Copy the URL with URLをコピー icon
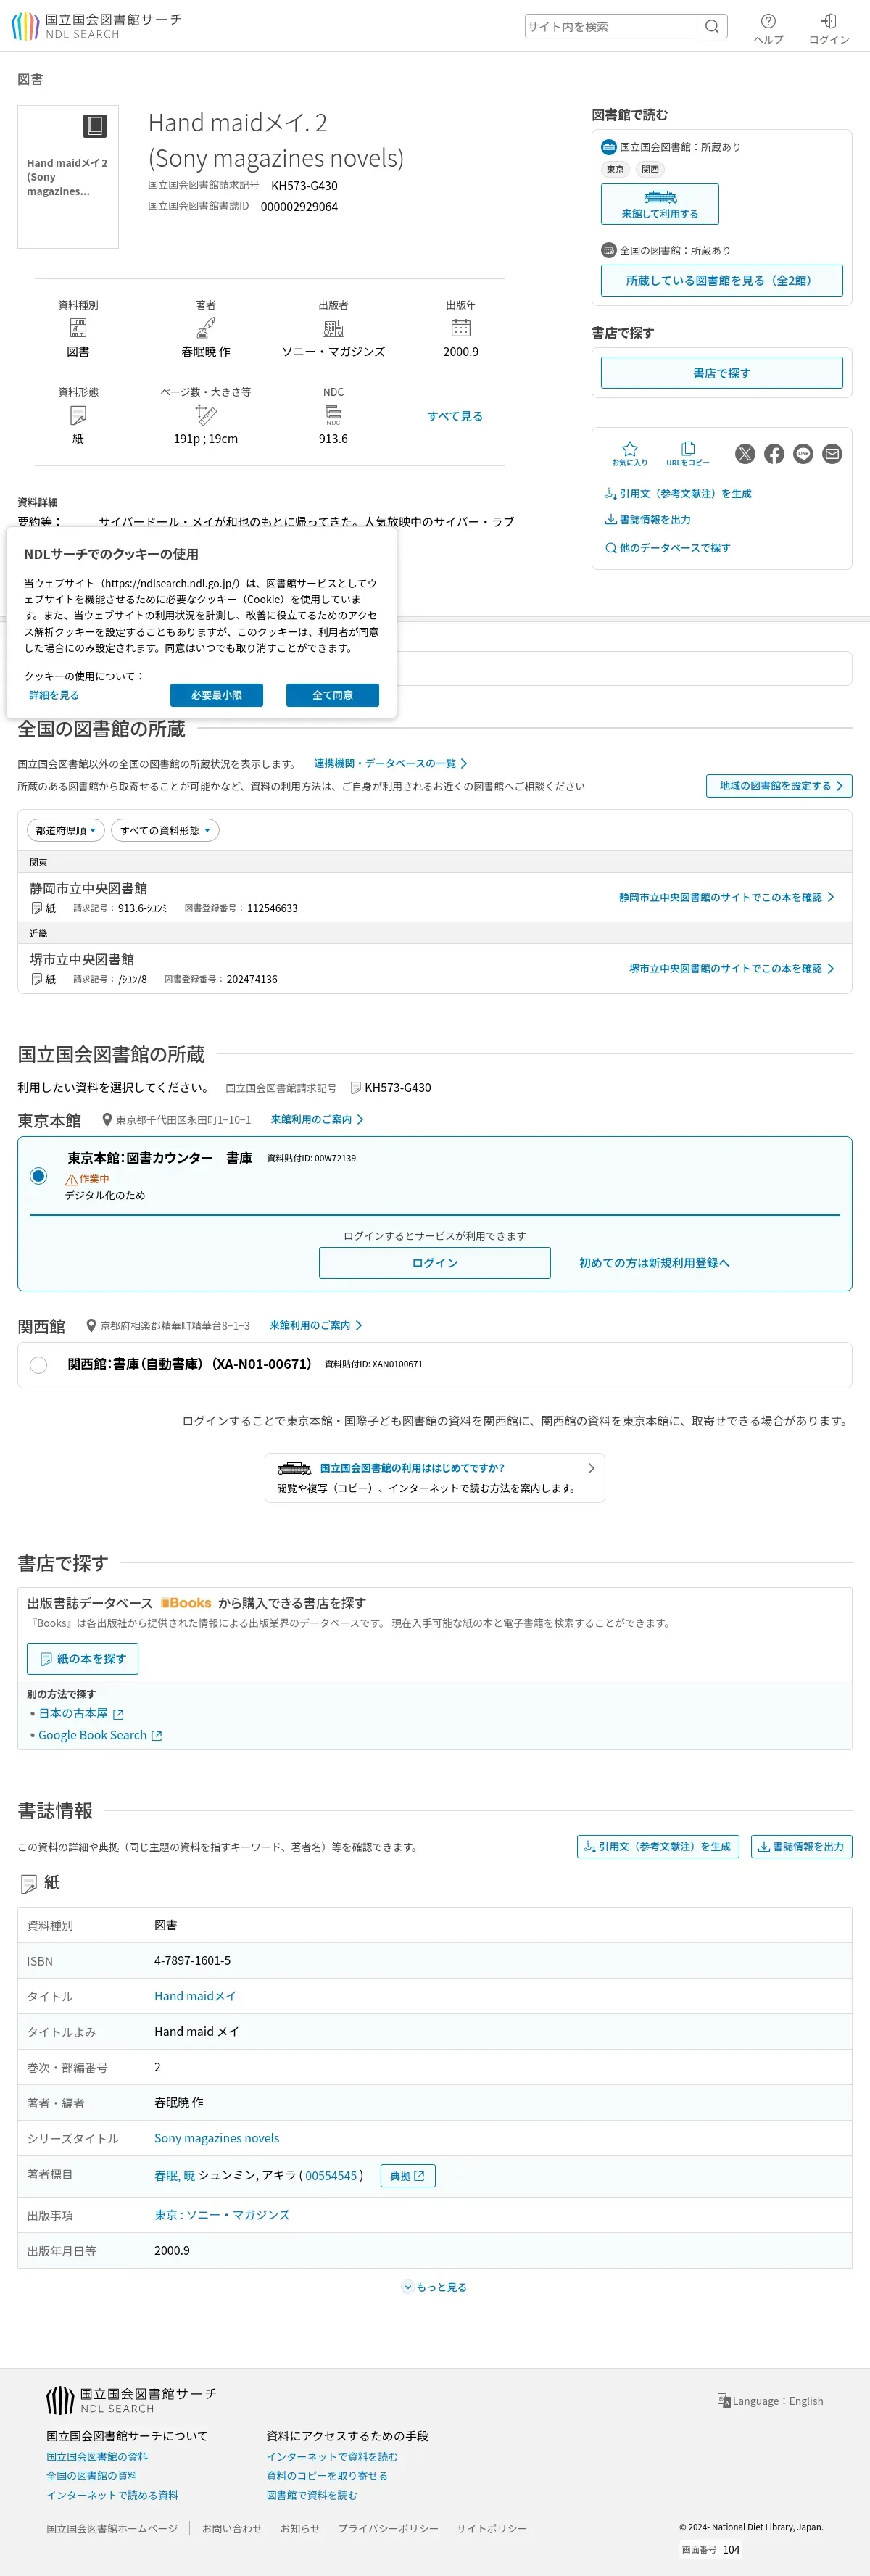Screen dimensions: 870x2576 [x=688, y=454]
